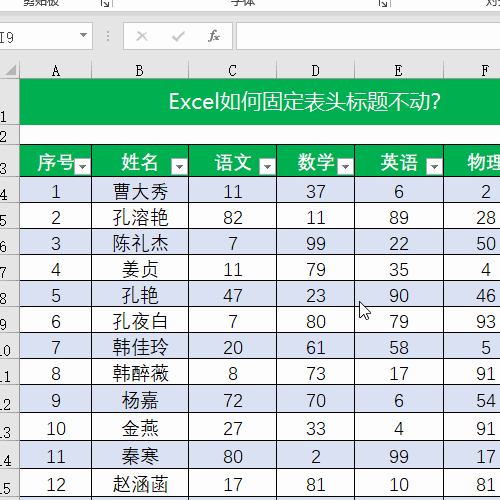Select the cell with name 赵涵菡
Viewport: 500px width, 500px height.
coord(140,483)
